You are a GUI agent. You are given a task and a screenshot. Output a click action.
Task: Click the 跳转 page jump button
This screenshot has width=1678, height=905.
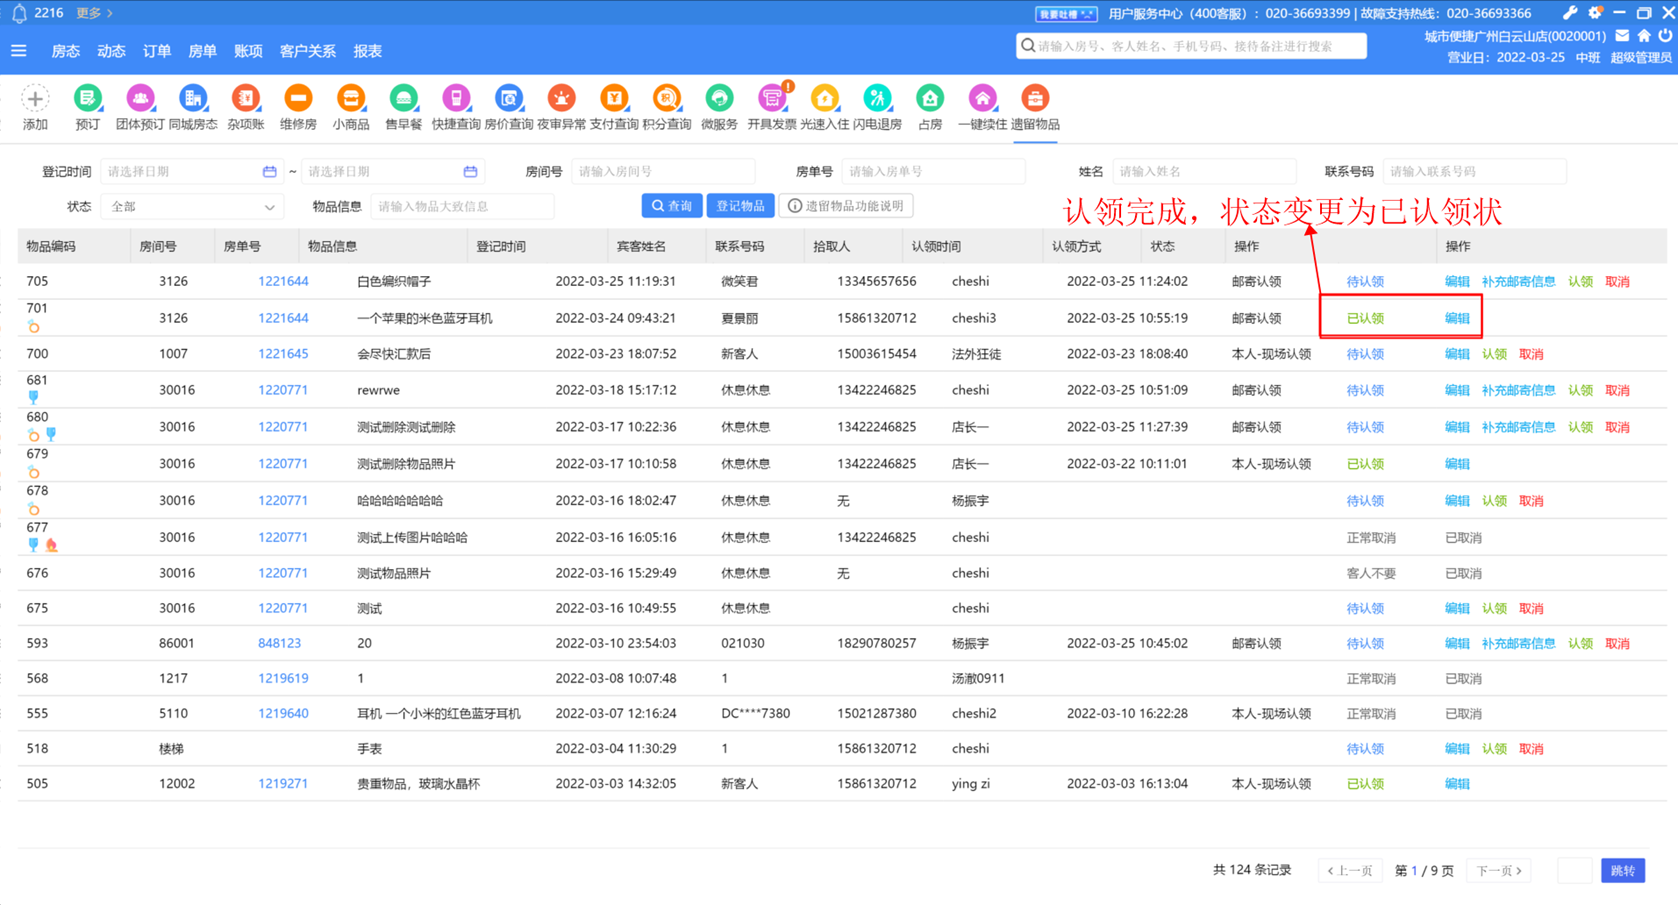(1623, 871)
